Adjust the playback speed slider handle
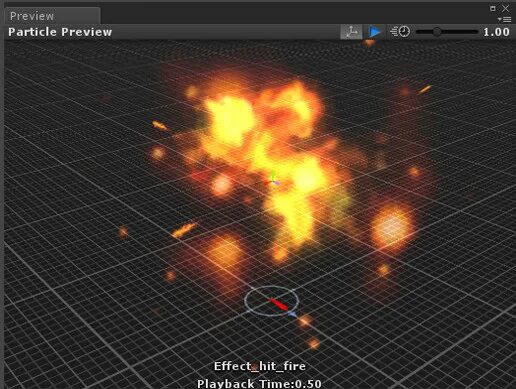Screen dimensions: 516x389 click(437, 32)
